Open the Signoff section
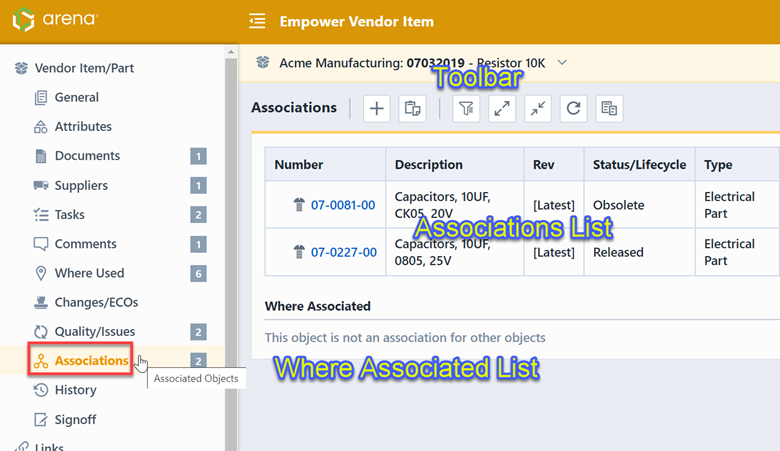The image size is (780, 451). click(76, 420)
